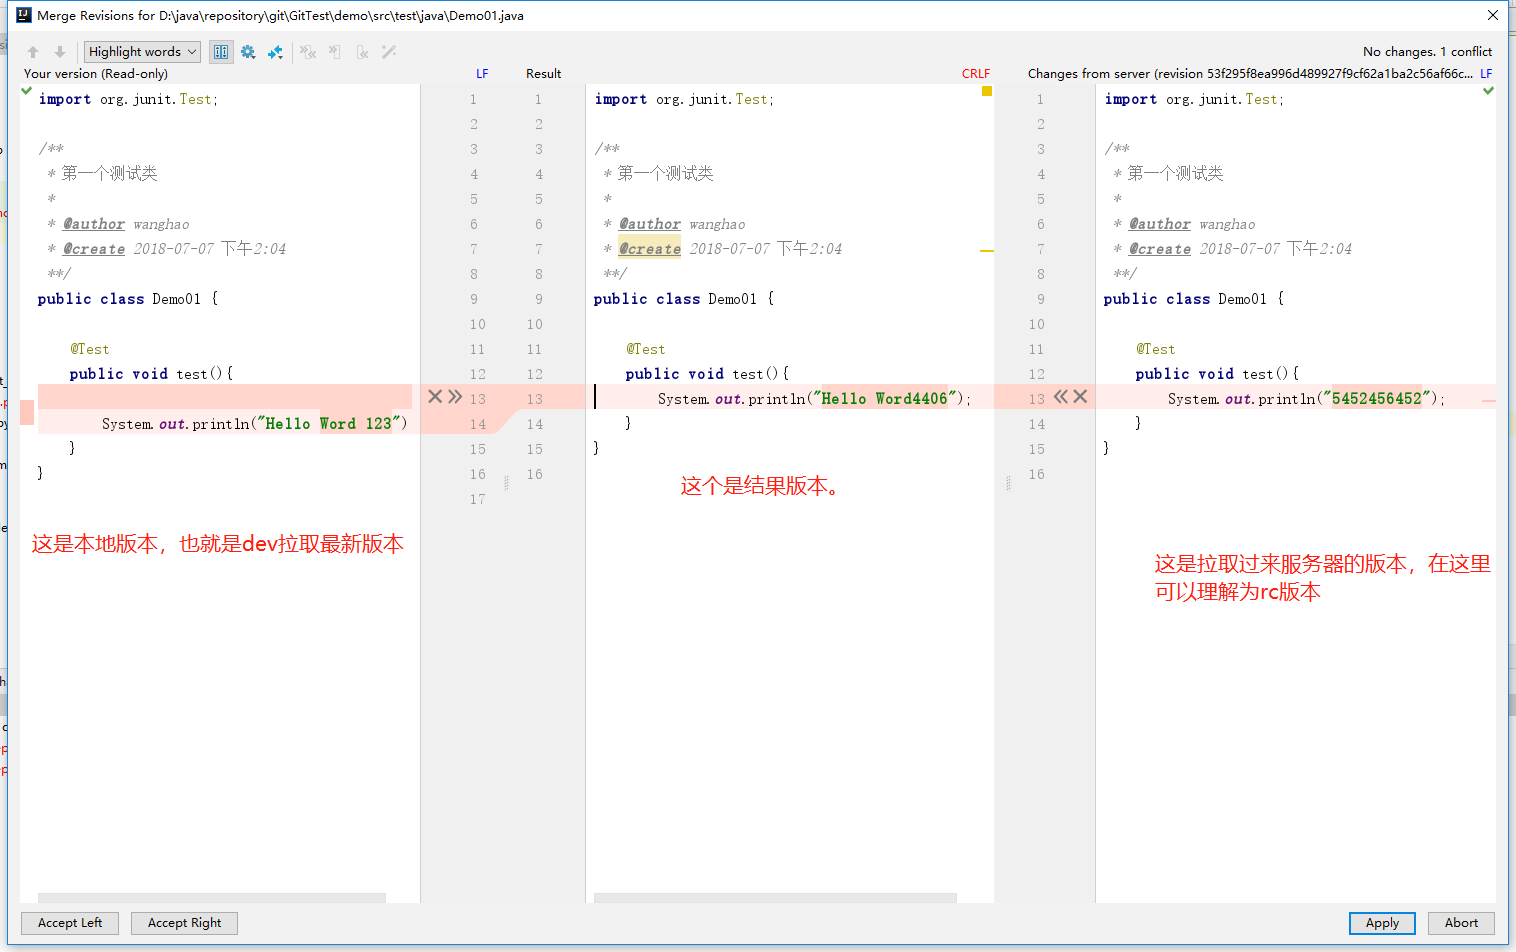
Task: Abort the merge operation
Action: pos(1460,923)
